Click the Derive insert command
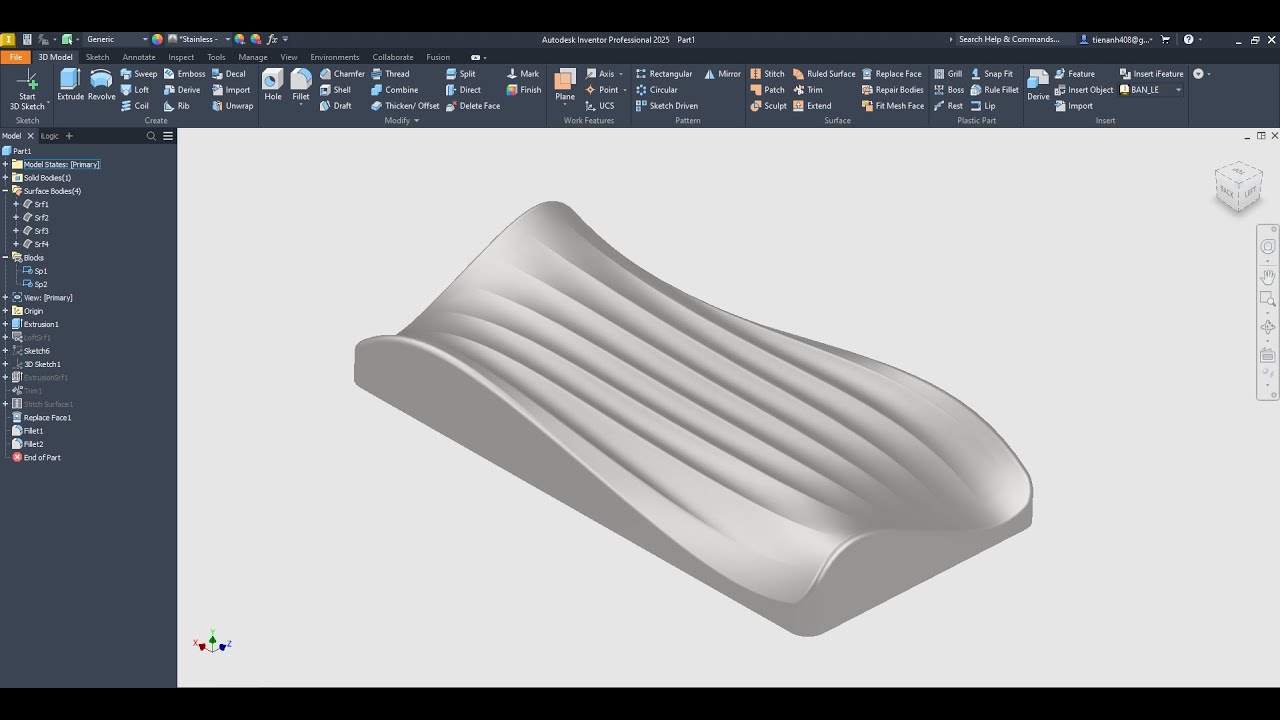Image resolution: width=1280 pixels, height=720 pixels. [x=1038, y=86]
